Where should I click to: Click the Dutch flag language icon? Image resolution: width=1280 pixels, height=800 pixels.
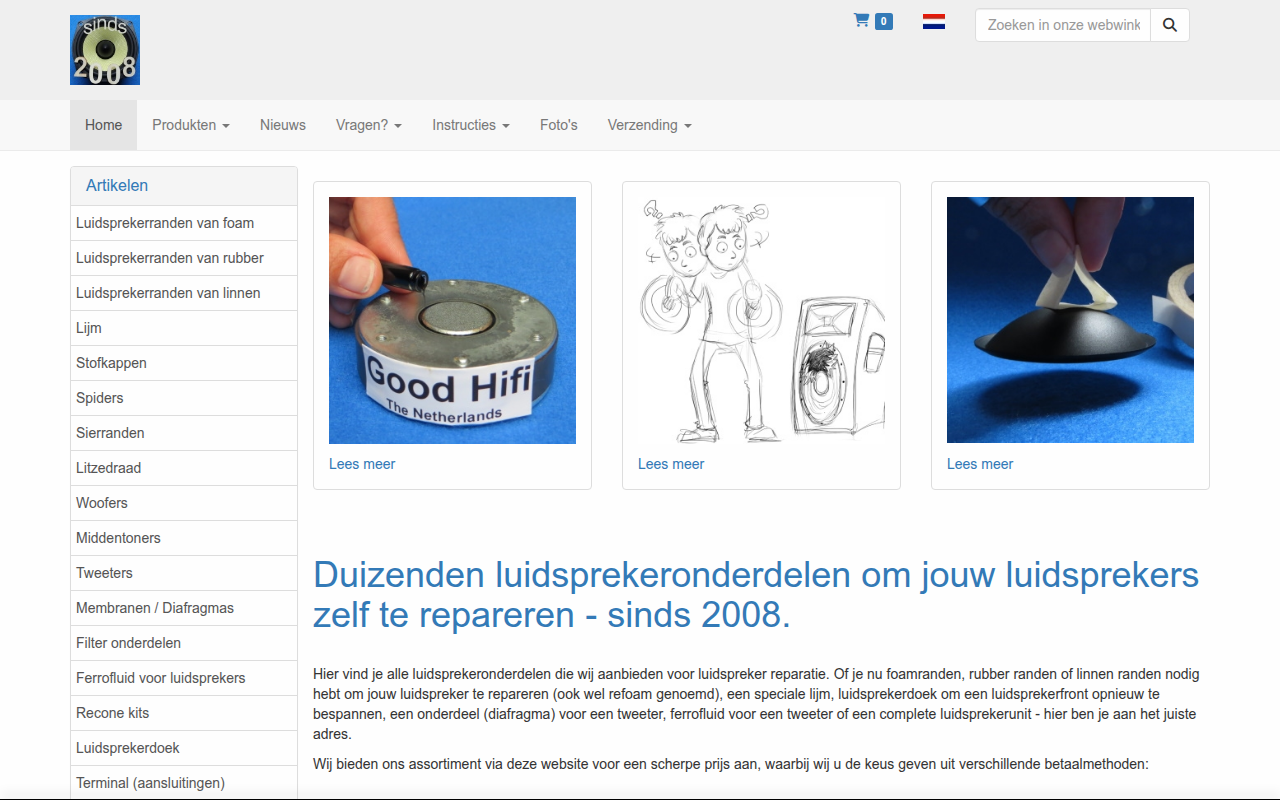tap(934, 21)
